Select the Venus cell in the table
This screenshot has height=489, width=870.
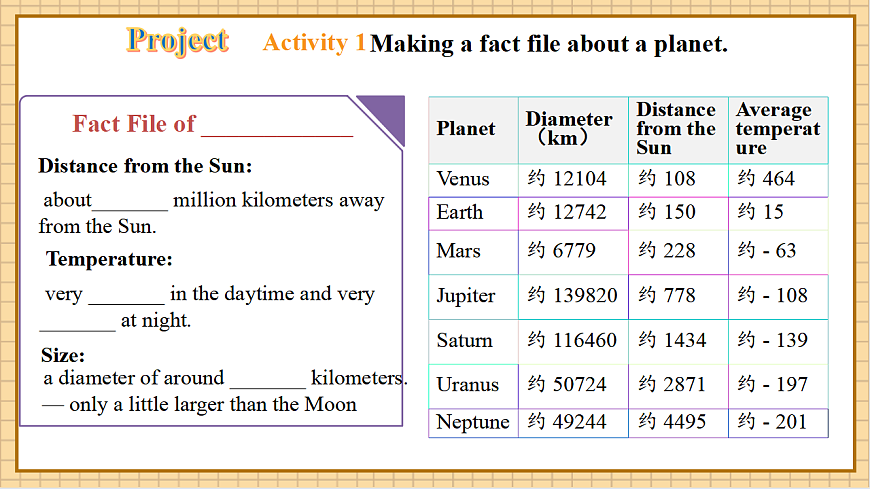[x=472, y=180]
